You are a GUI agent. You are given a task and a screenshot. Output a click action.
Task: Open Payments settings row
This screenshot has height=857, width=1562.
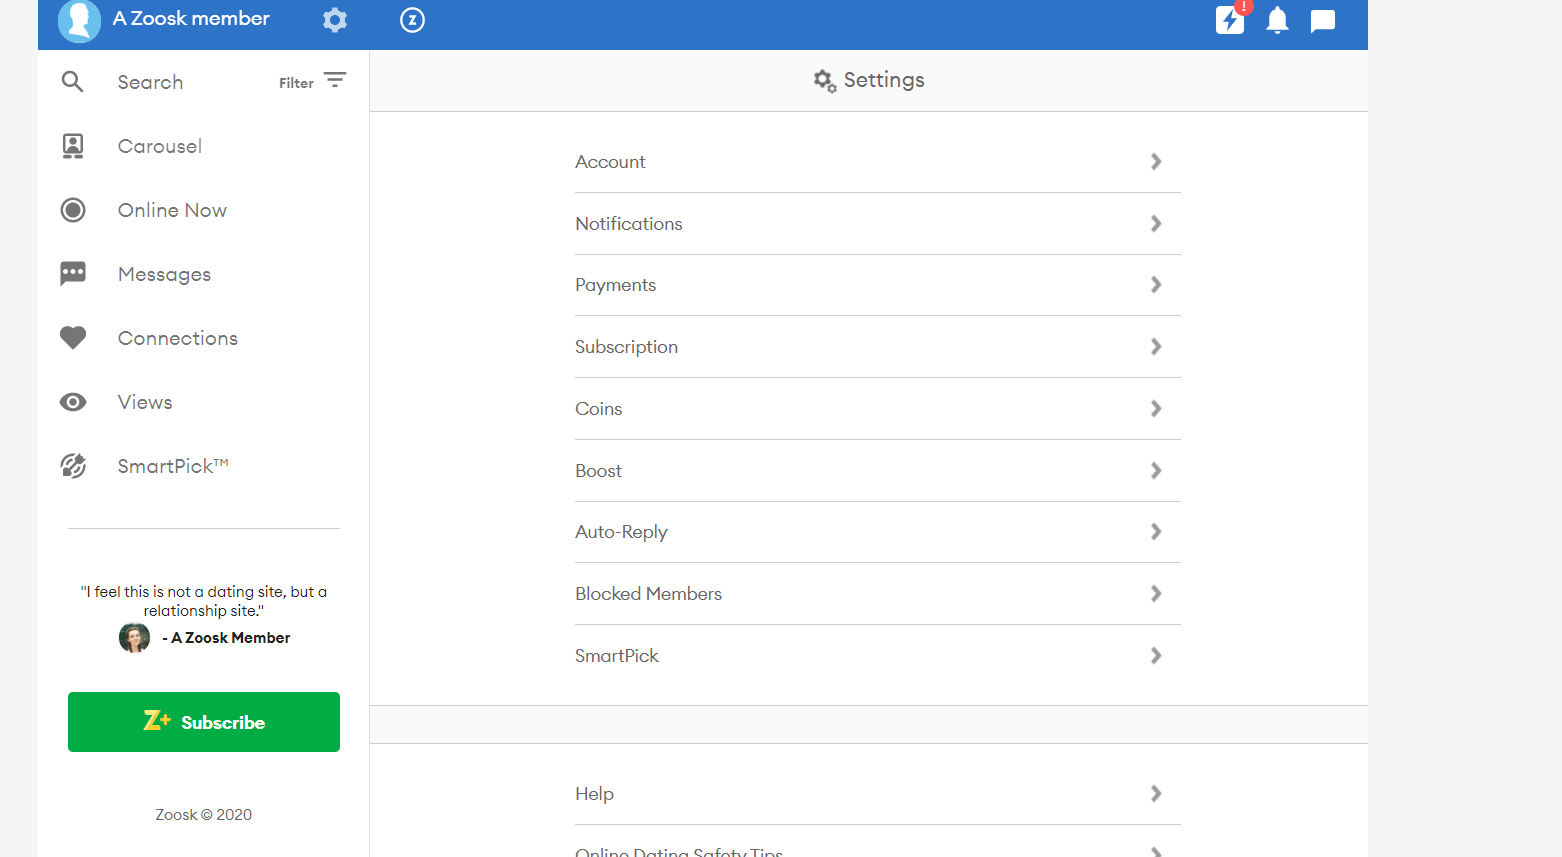(x=878, y=285)
